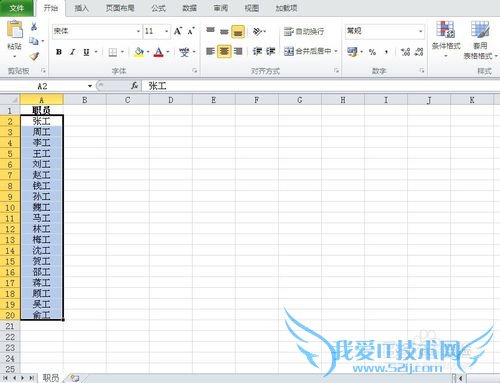
Task: Select column B header
Action: coord(85,100)
